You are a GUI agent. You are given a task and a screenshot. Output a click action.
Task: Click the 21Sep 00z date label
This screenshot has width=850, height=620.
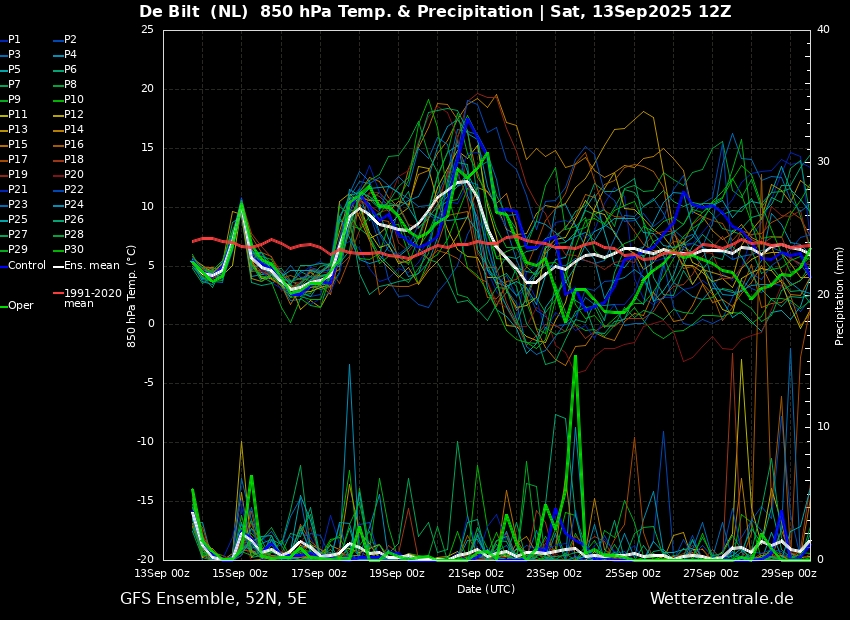pyautogui.click(x=476, y=573)
